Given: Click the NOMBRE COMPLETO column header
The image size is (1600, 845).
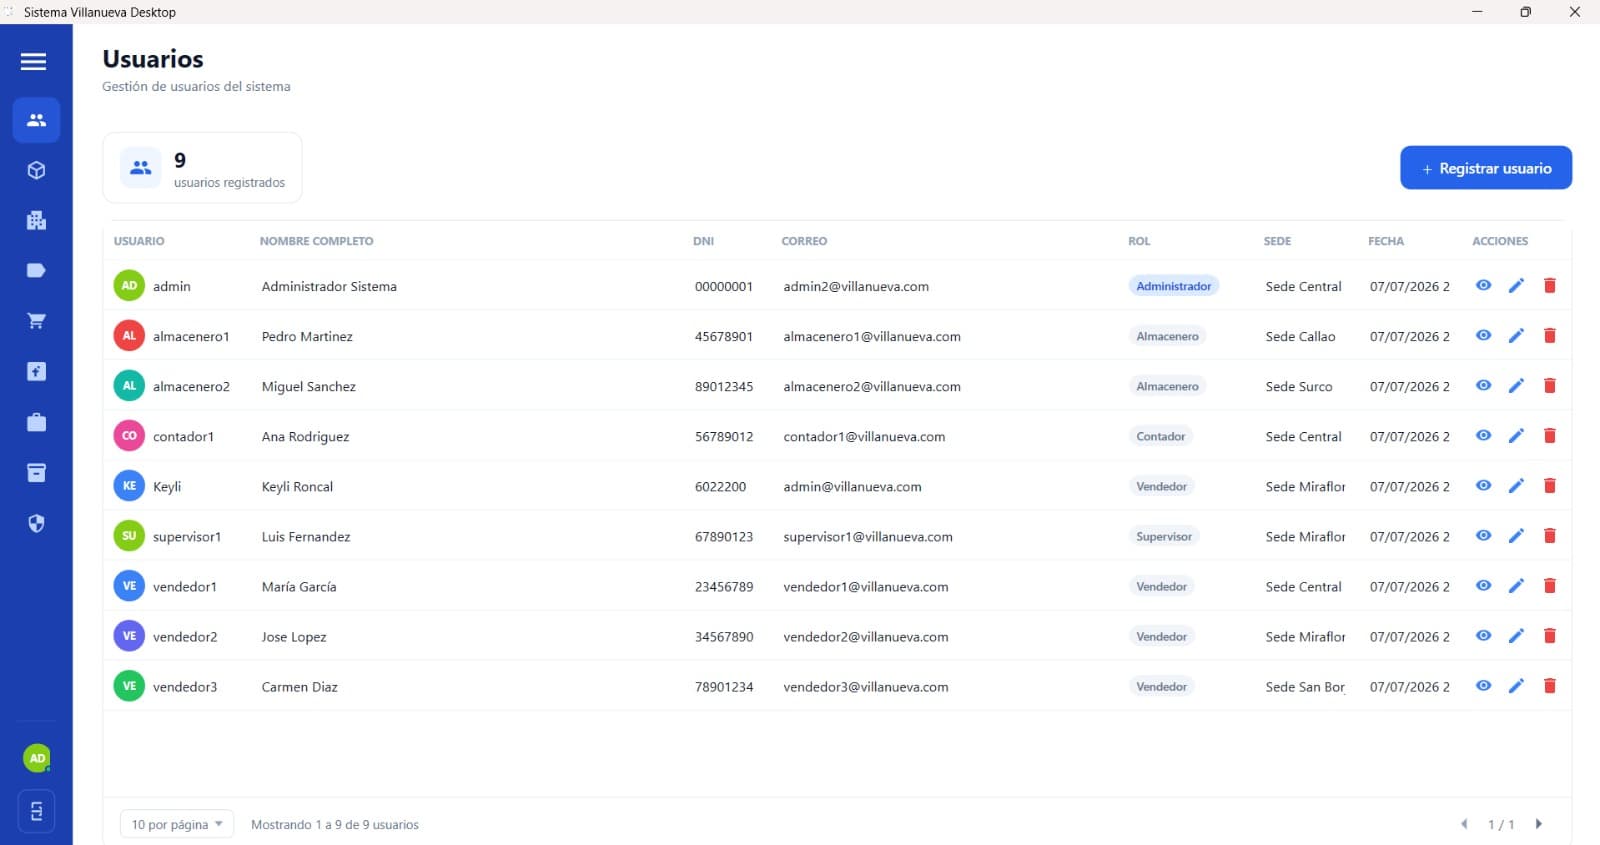Looking at the screenshot, I should point(316,241).
